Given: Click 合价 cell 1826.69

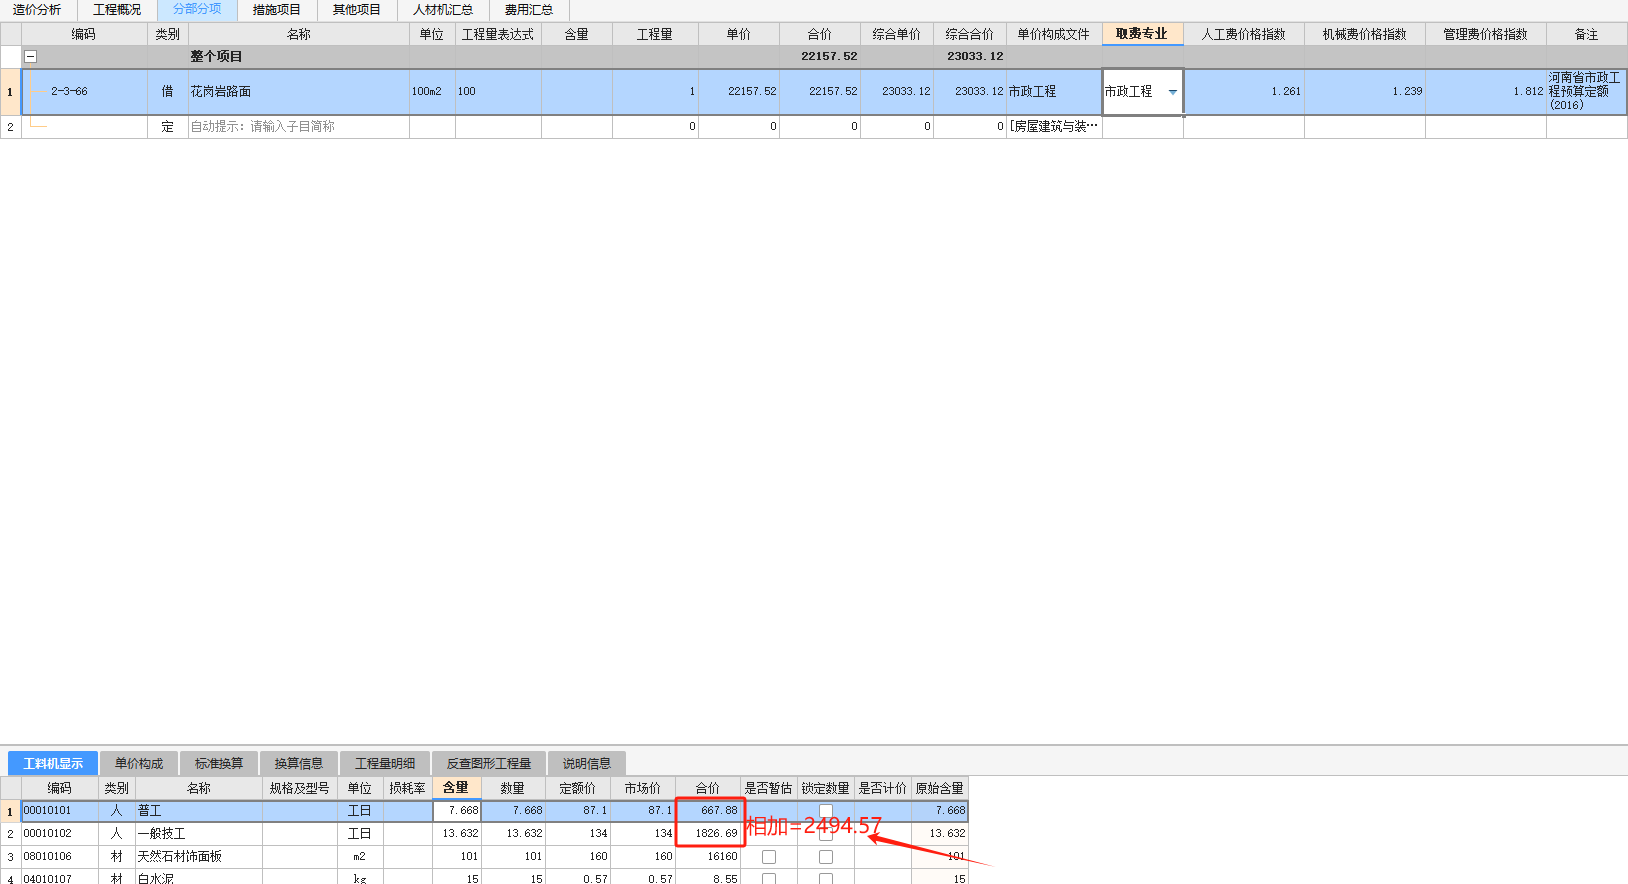Looking at the screenshot, I should [708, 834].
